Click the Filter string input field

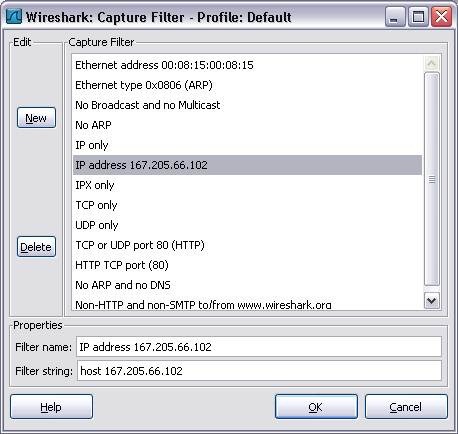[259, 370]
